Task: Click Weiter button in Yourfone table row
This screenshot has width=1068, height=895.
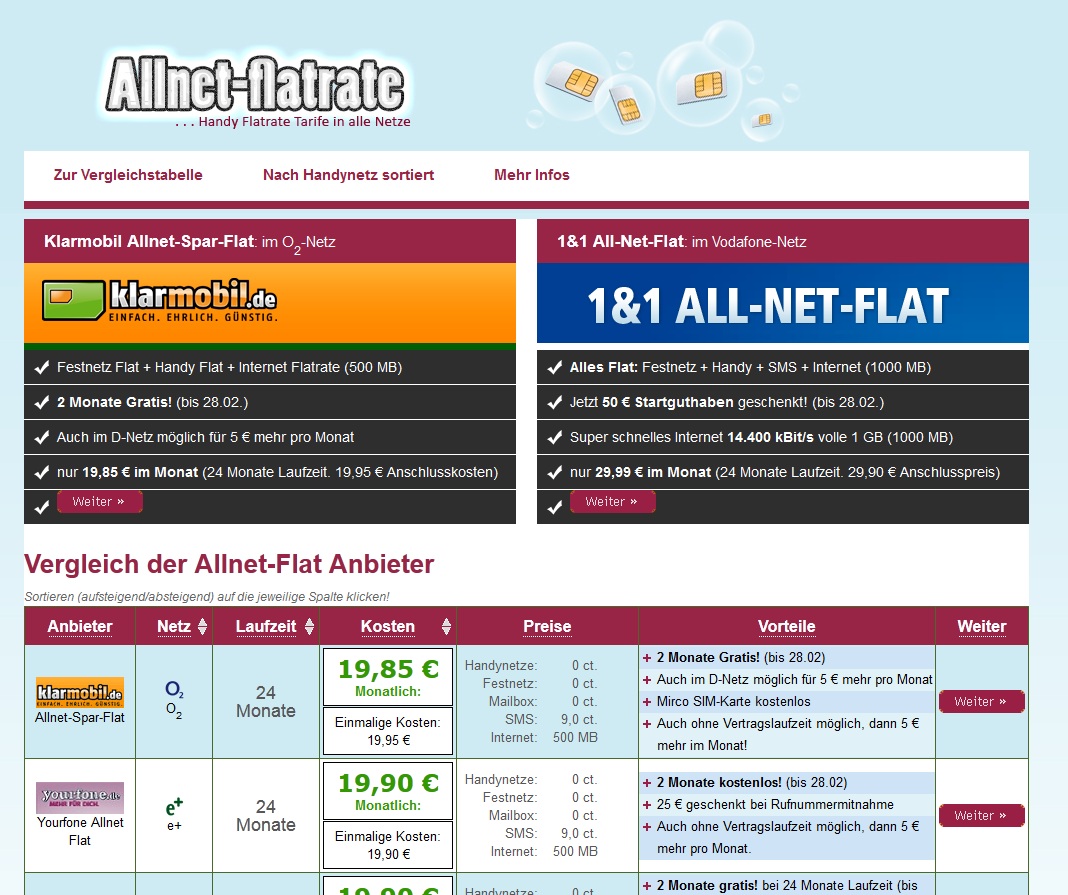Action: click(x=981, y=815)
